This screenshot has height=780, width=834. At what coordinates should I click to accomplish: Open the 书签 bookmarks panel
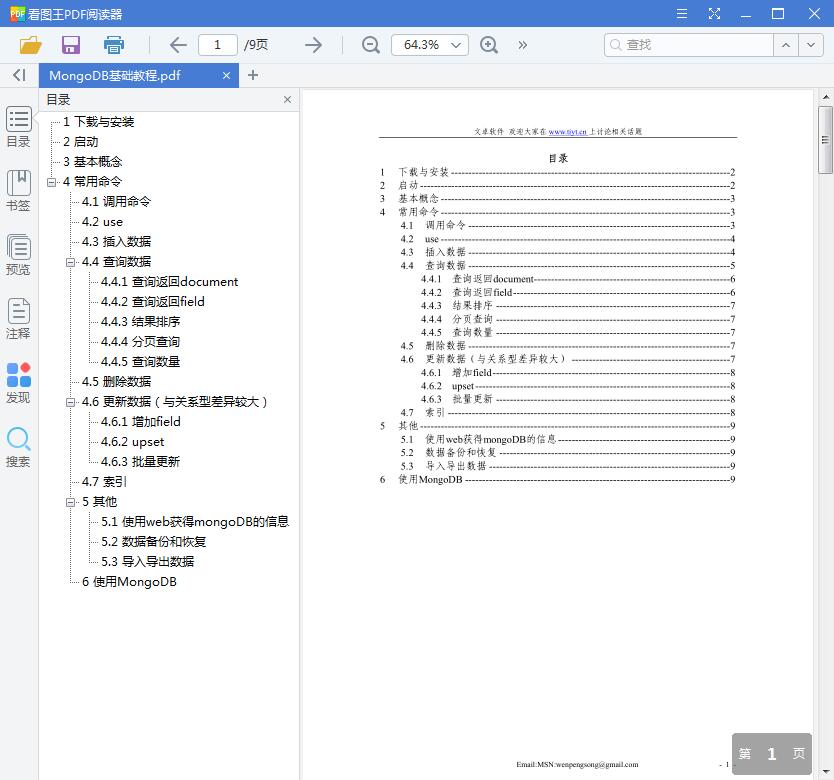[x=19, y=191]
